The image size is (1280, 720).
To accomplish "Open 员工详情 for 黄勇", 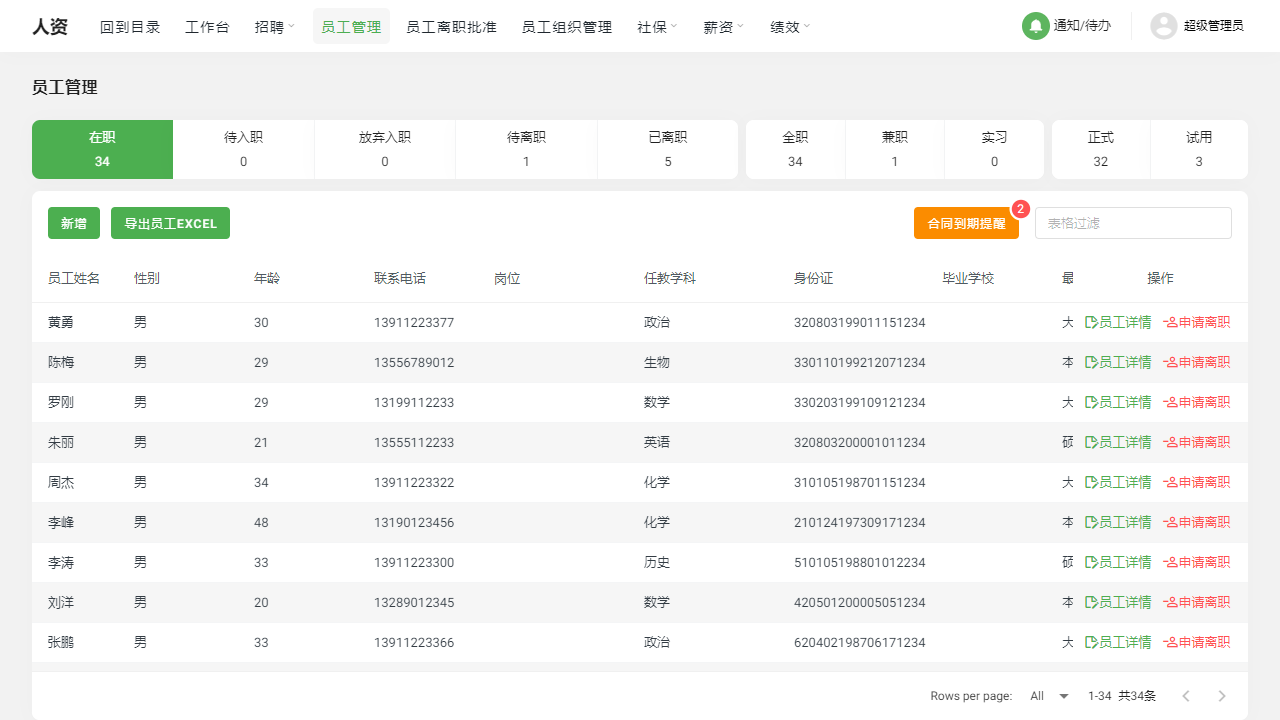I will [1117, 322].
